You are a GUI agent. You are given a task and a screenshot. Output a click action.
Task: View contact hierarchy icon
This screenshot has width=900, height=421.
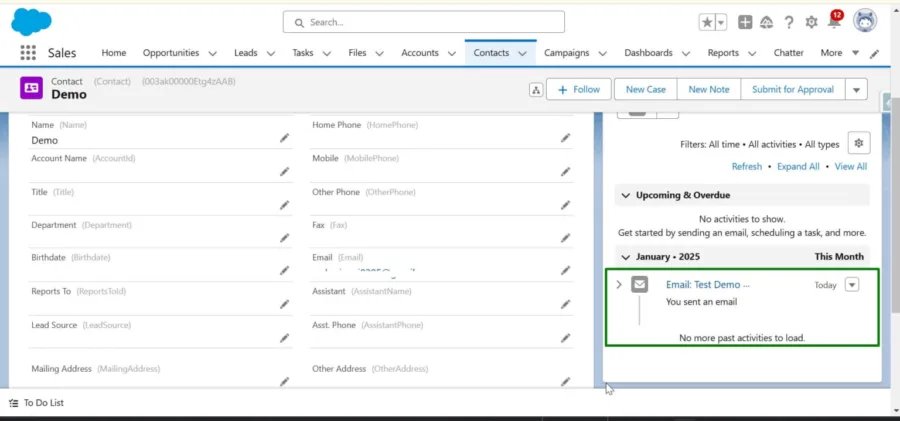pyautogui.click(x=536, y=90)
